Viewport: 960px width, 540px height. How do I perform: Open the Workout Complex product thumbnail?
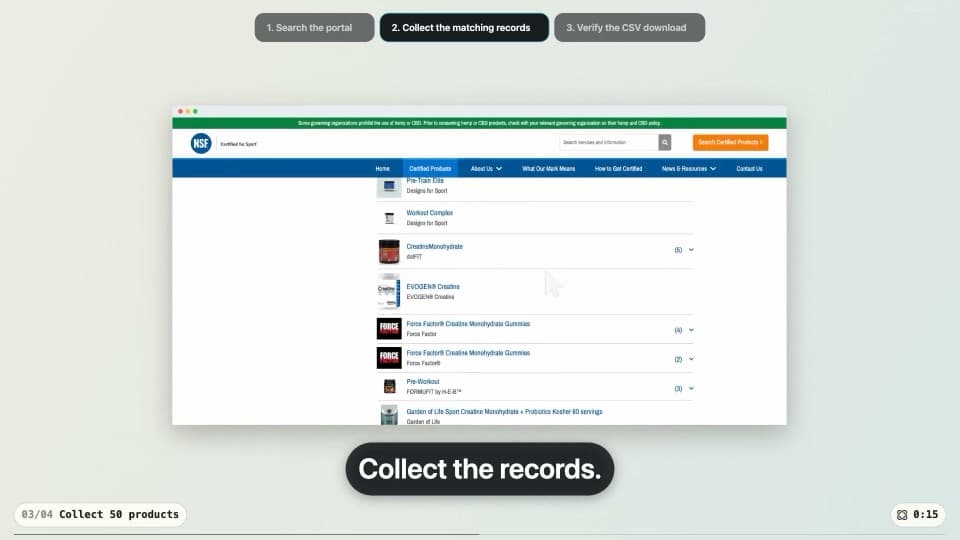(389, 218)
